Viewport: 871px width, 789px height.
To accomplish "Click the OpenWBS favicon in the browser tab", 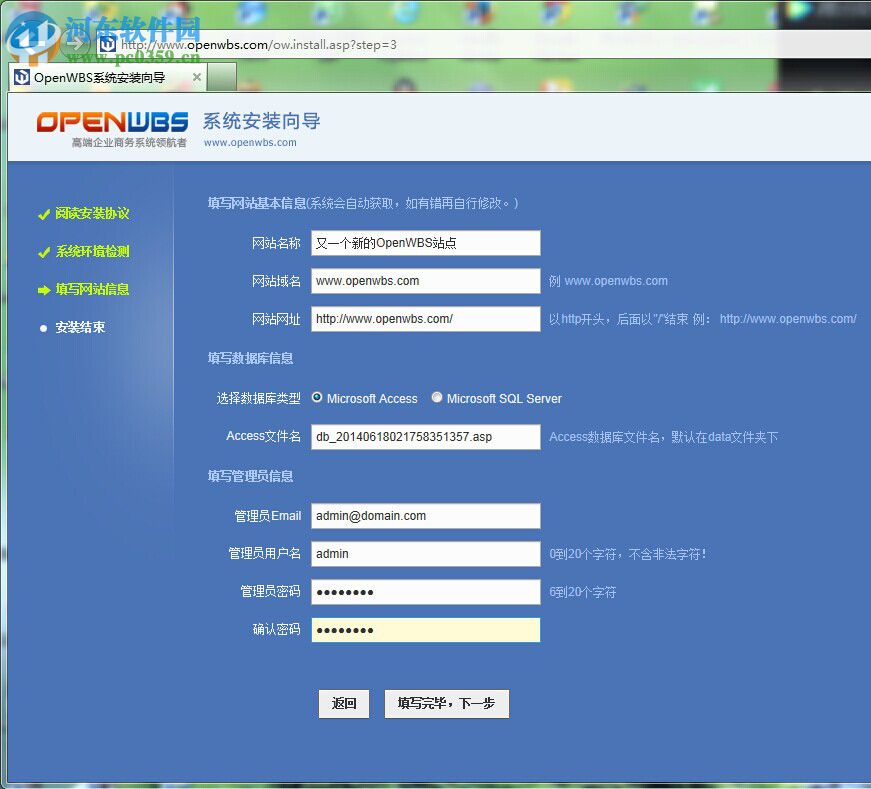I will point(23,76).
